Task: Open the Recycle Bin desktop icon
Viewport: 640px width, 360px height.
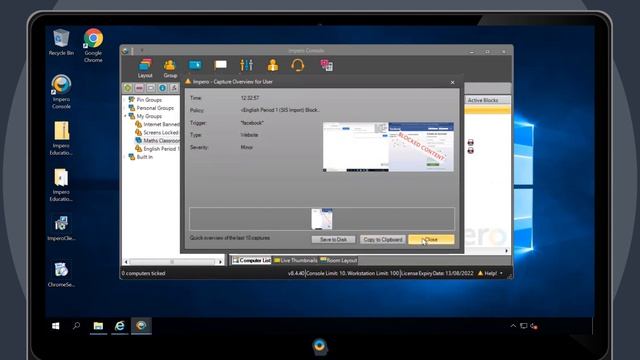Action: tap(61, 42)
